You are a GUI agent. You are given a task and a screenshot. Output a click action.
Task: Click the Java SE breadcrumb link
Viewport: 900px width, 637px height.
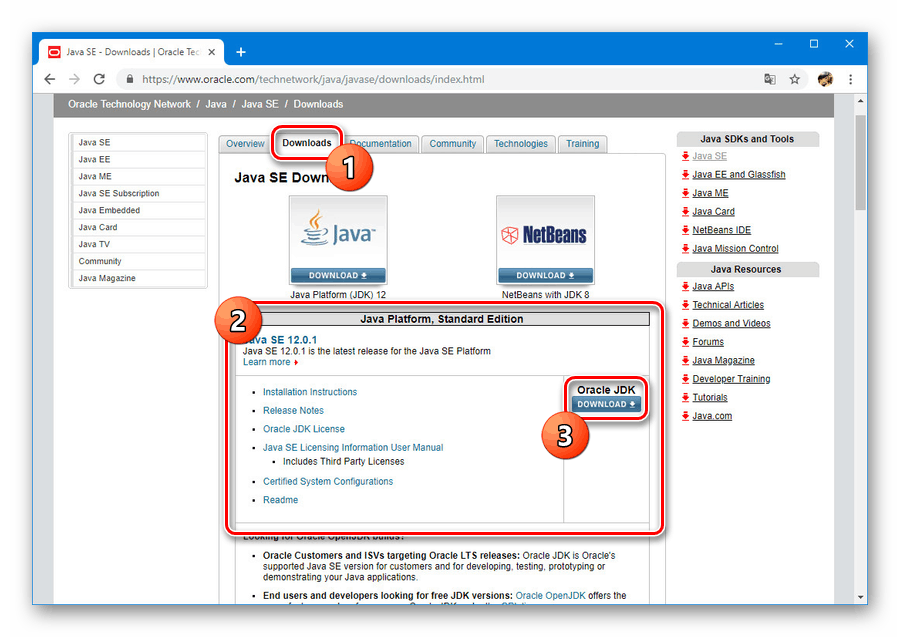tap(259, 104)
